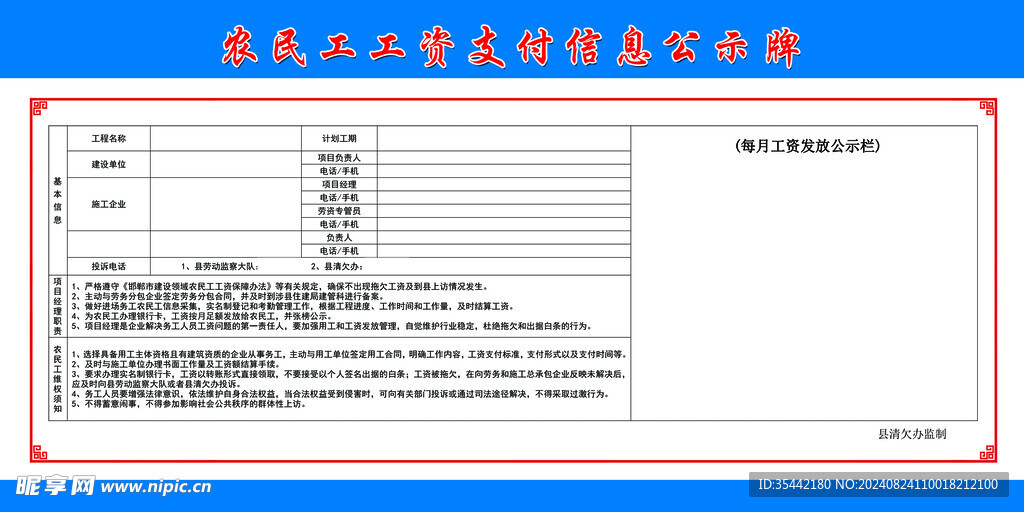Select the 施工企业 label cell
The height and width of the screenshot is (512, 1024).
point(108,204)
